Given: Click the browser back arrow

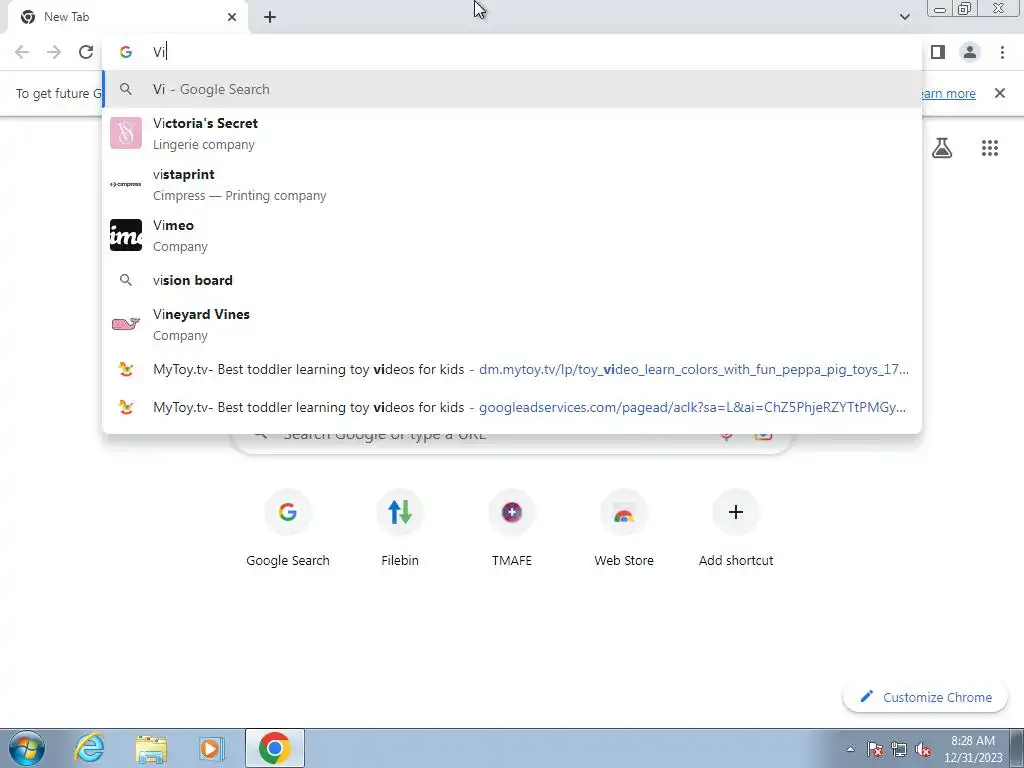Looking at the screenshot, I should point(22,52).
